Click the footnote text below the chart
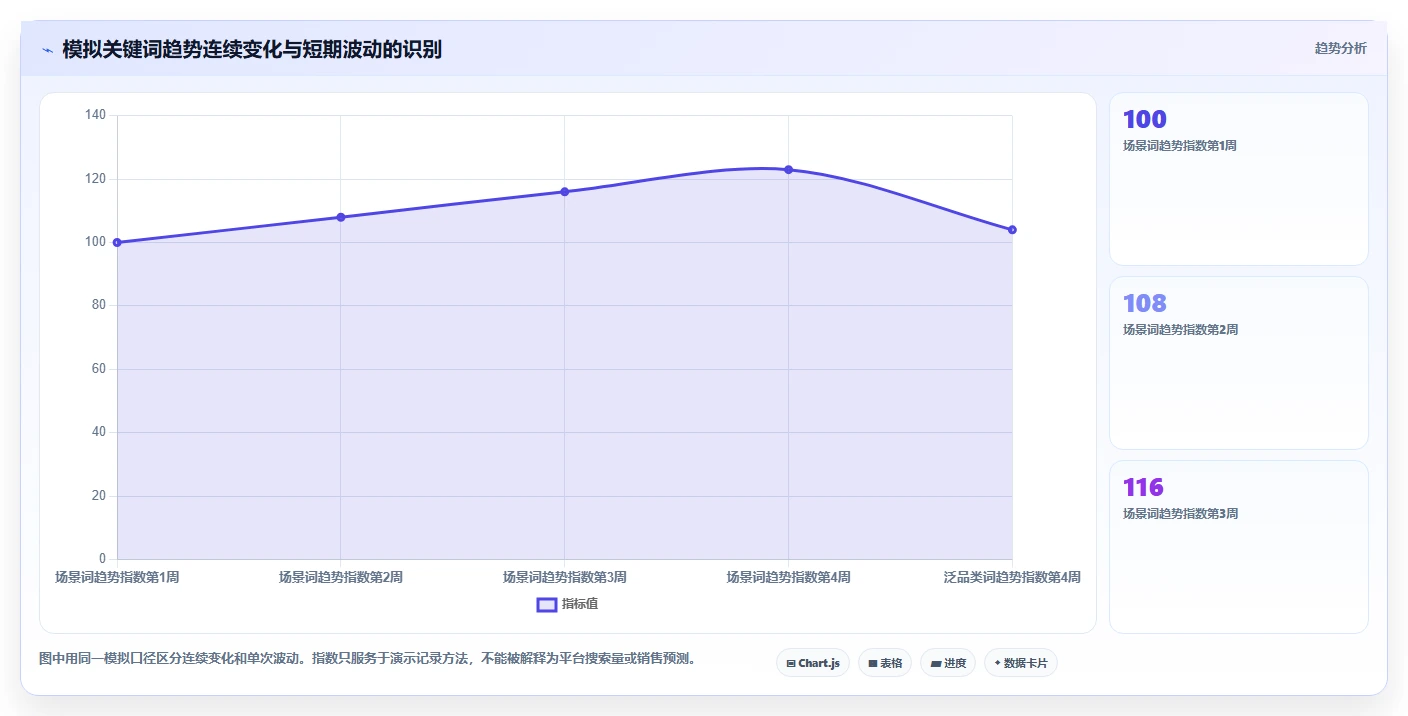 [x=367, y=659]
